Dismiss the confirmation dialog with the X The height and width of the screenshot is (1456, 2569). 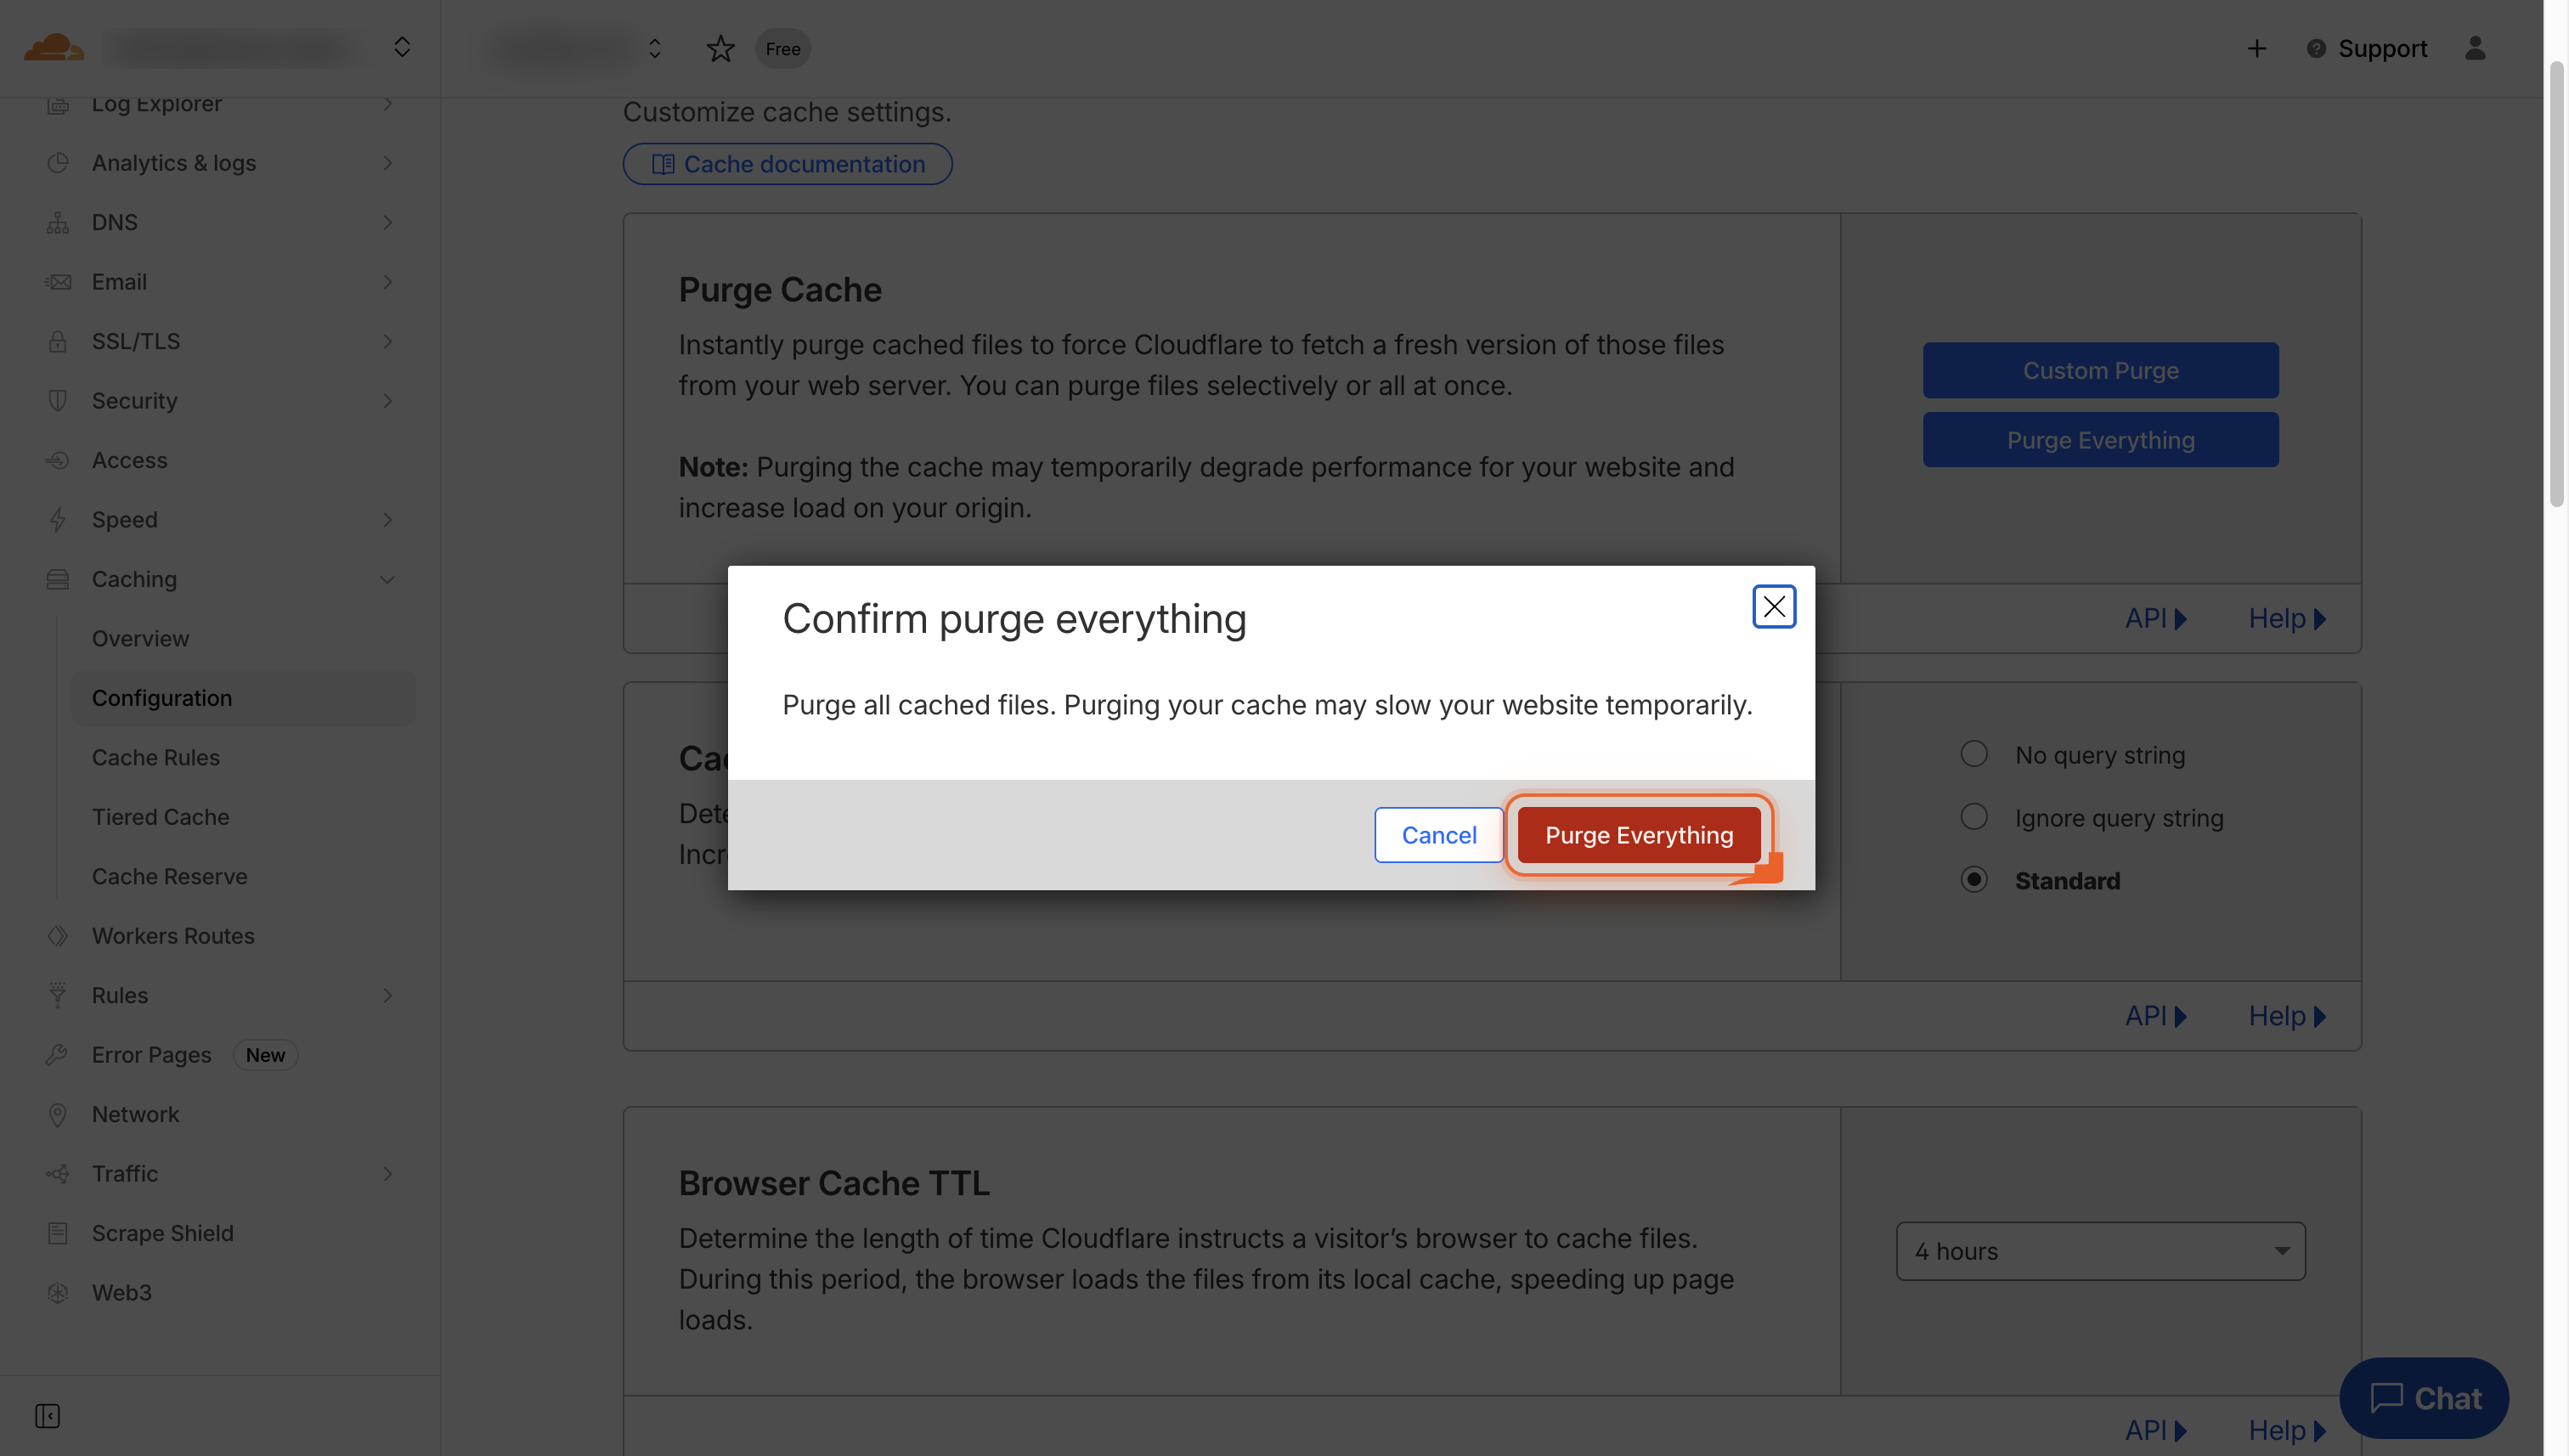tap(1774, 606)
